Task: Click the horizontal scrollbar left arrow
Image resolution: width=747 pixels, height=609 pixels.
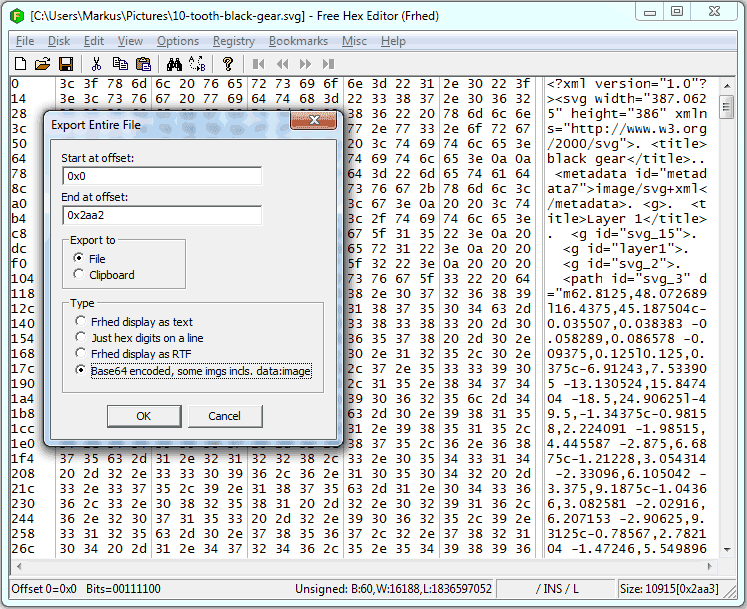Action: point(19,567)
